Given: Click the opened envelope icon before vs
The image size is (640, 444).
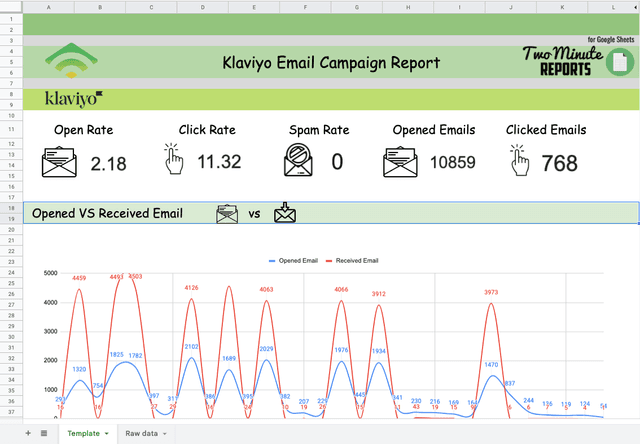Looking at the screenshot, I should tap(227, 214).
